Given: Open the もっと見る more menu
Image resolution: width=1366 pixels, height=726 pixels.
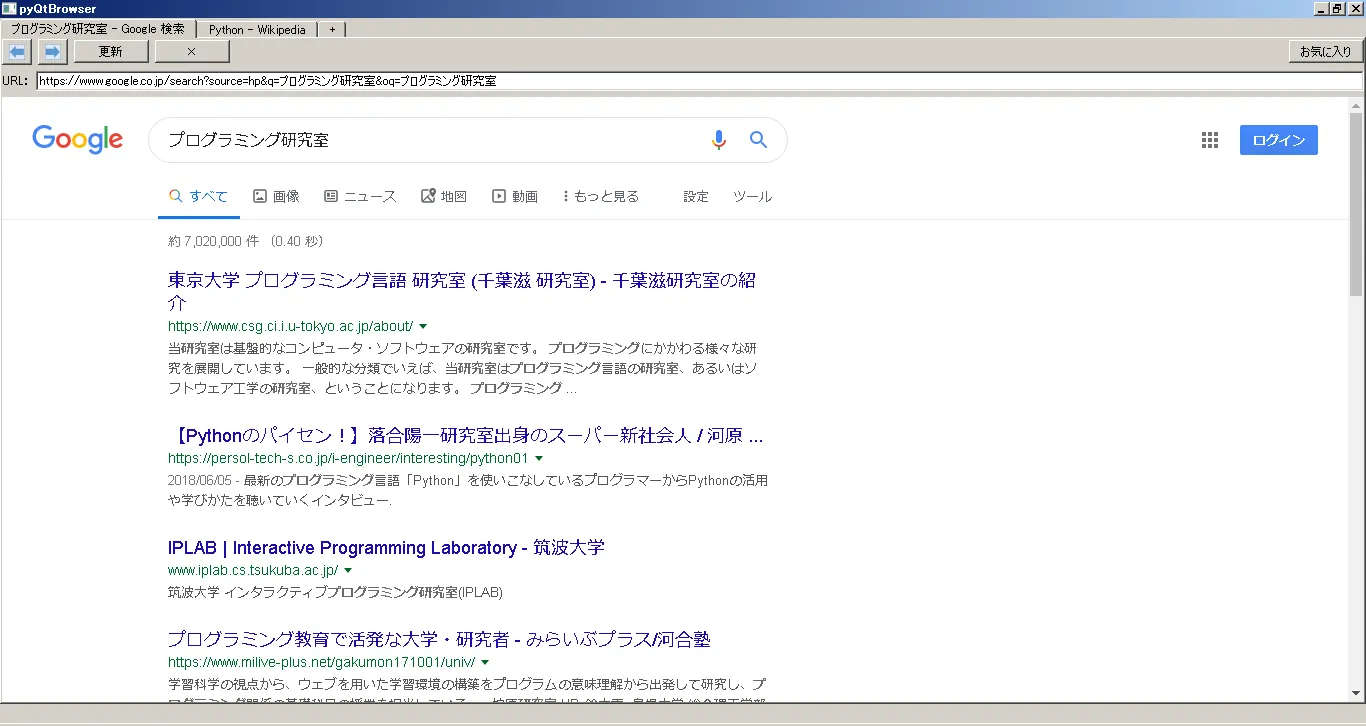Looking at the screenshot, I should point(601,197).
